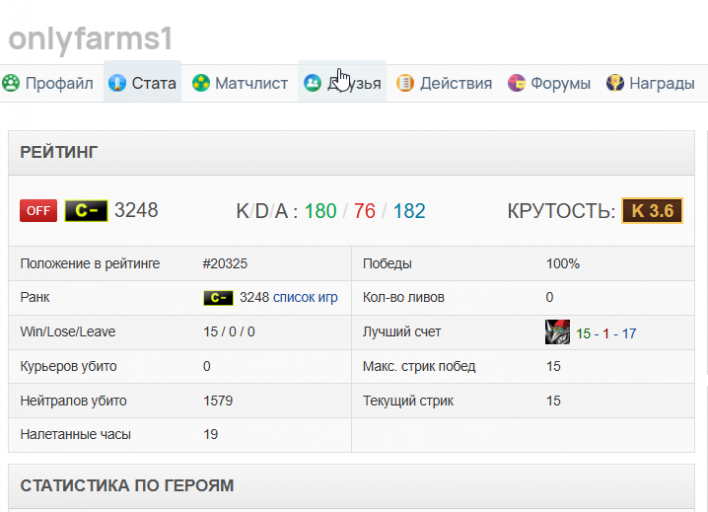Click the Нейтралов убито value 1579
The height and width of the screenshot is (512, 708).
point(218,400)
